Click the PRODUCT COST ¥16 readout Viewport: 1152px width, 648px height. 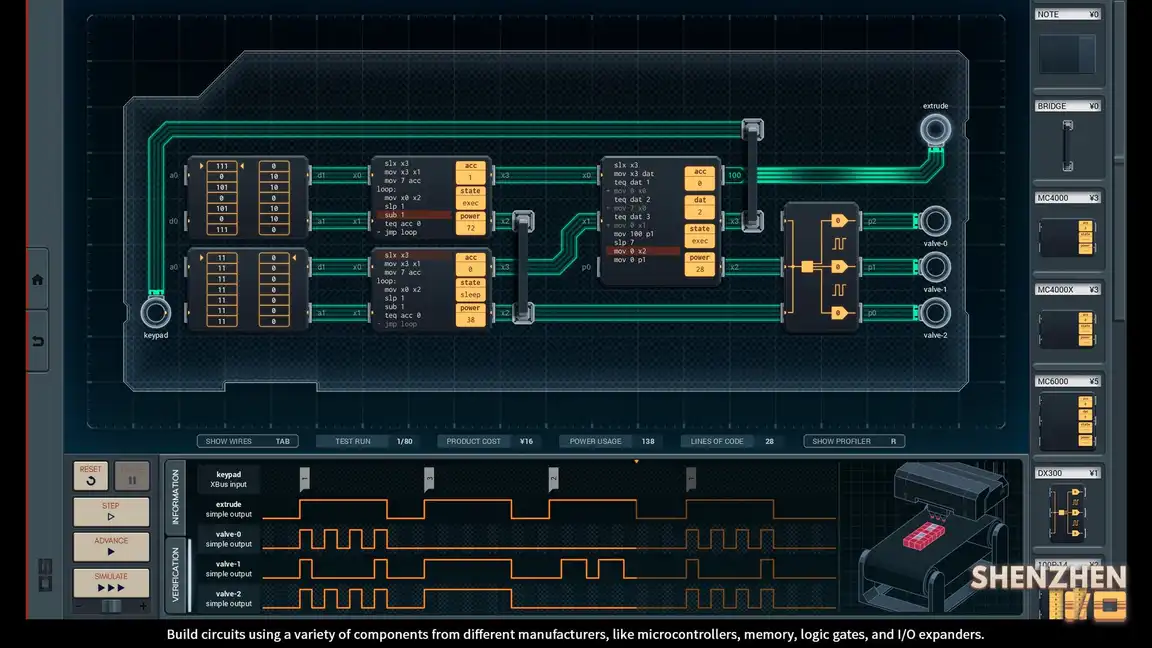point(489,442)
